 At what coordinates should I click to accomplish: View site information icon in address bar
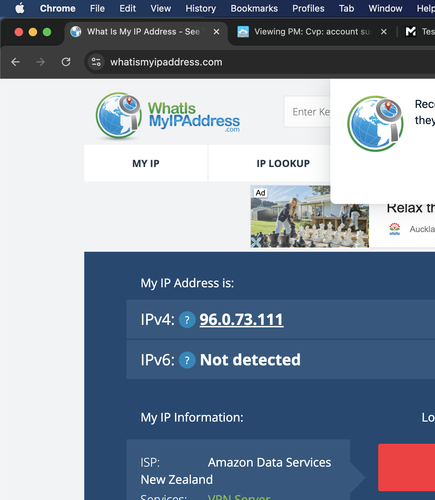[x=96, y=62]
